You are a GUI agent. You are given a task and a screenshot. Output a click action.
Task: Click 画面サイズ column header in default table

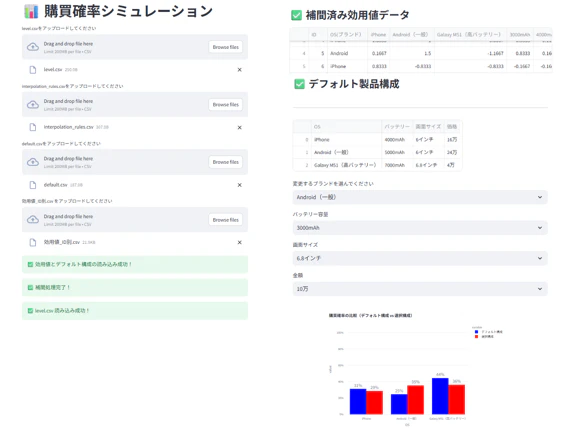click(428, 127)
